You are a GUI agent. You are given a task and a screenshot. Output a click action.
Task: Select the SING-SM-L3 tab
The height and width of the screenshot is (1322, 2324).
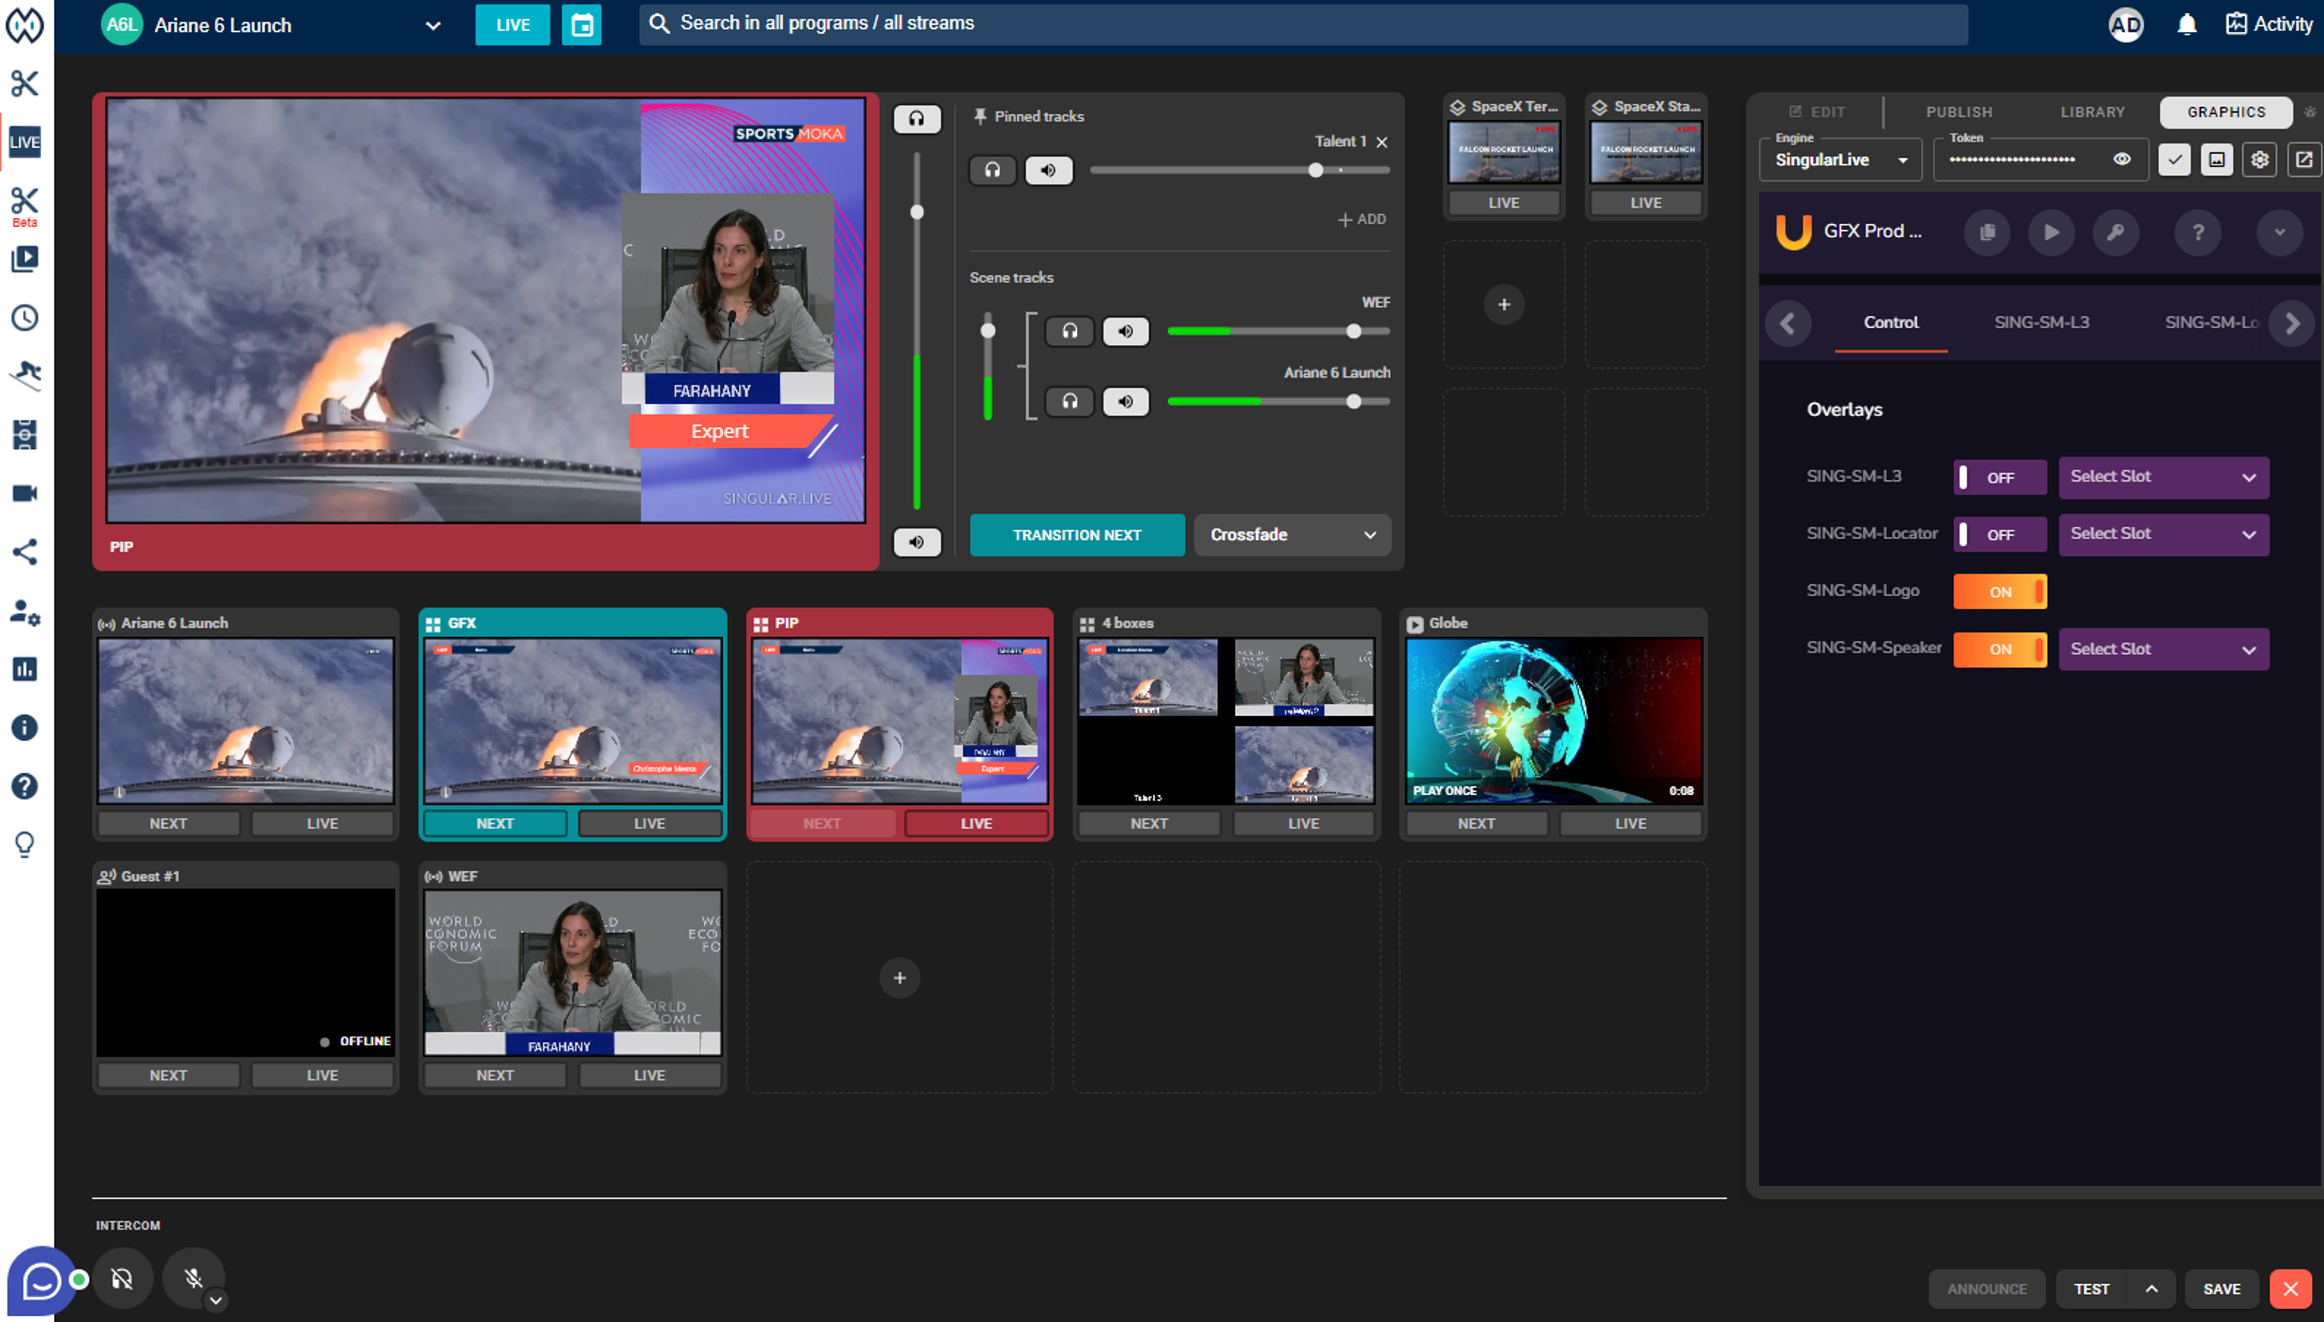(2041, 322)
